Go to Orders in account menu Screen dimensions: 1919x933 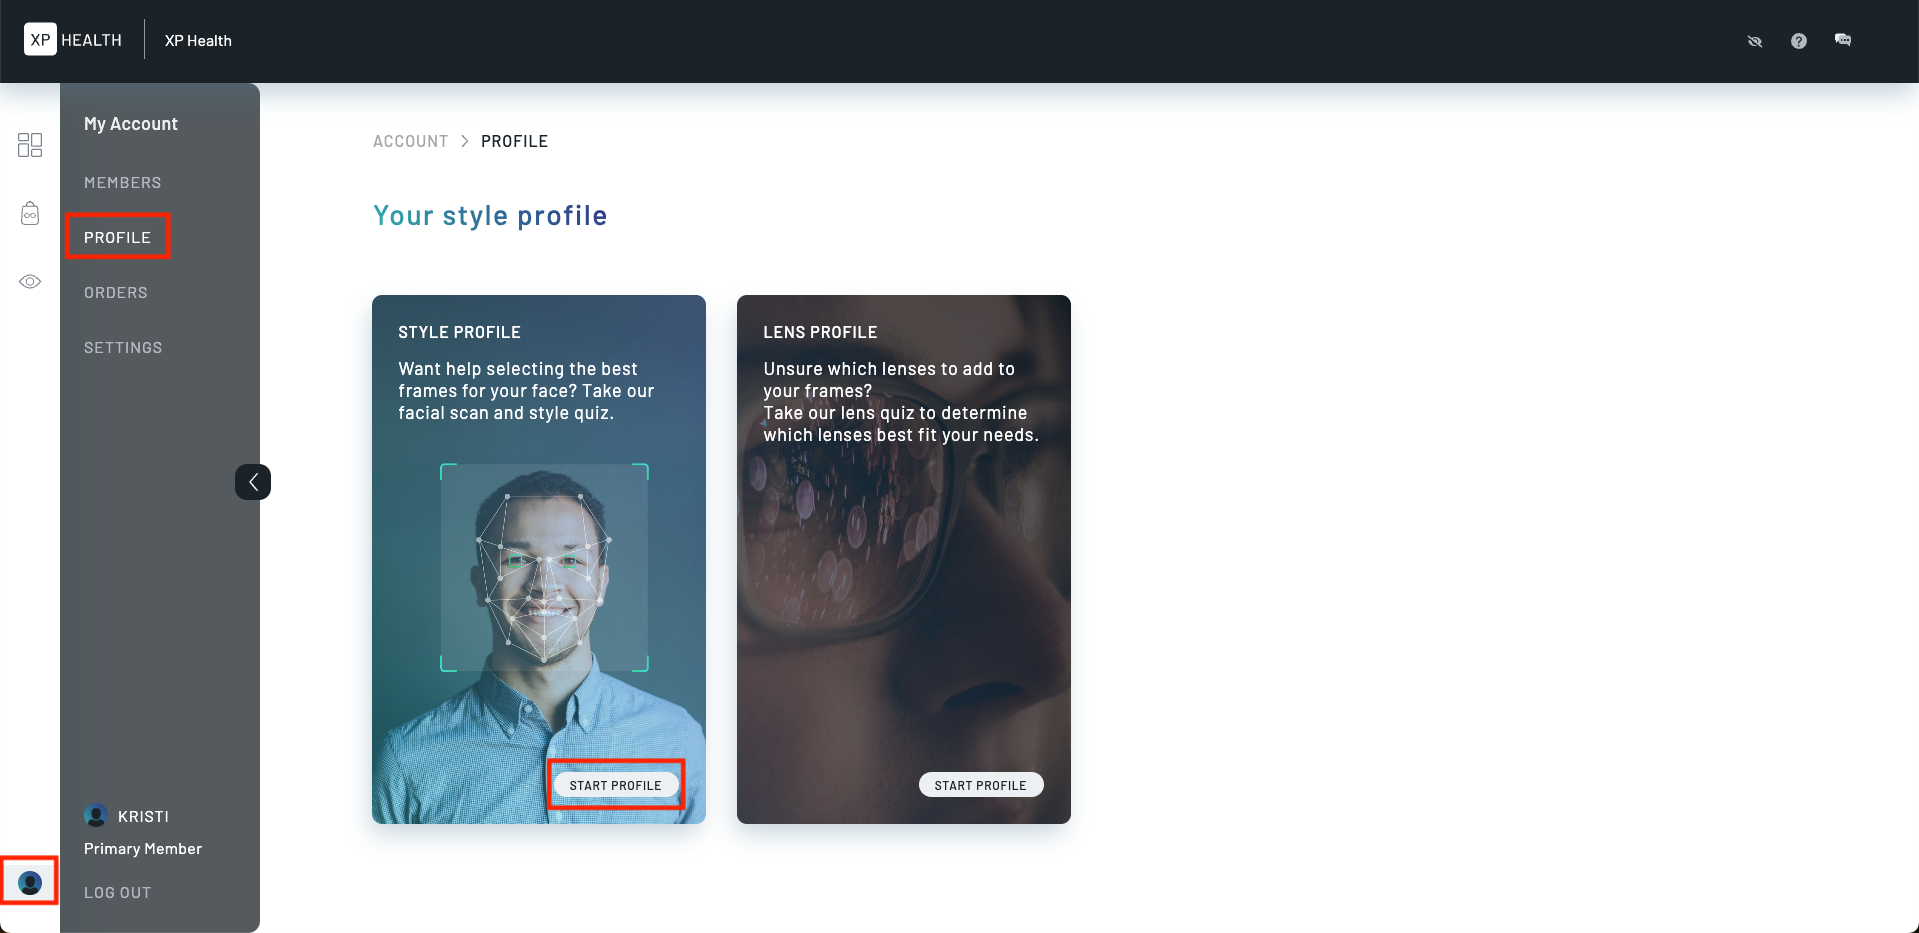pyautogui.click(x=116, y=293)
